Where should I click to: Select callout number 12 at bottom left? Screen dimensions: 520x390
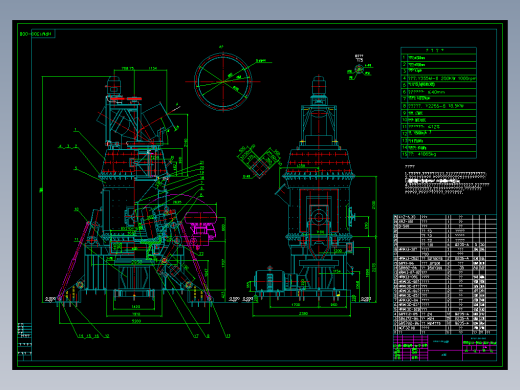(107, 336)
